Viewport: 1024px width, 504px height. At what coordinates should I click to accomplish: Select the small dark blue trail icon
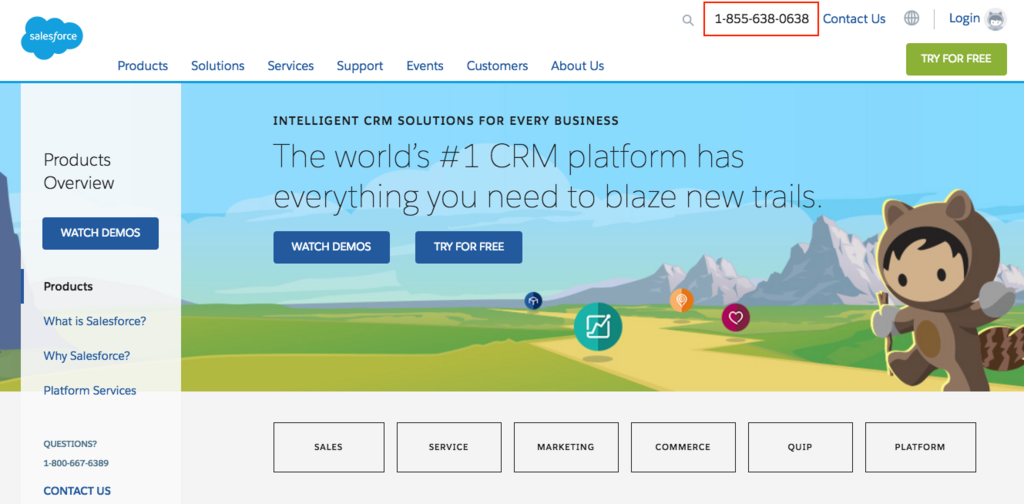coord(534,301)
